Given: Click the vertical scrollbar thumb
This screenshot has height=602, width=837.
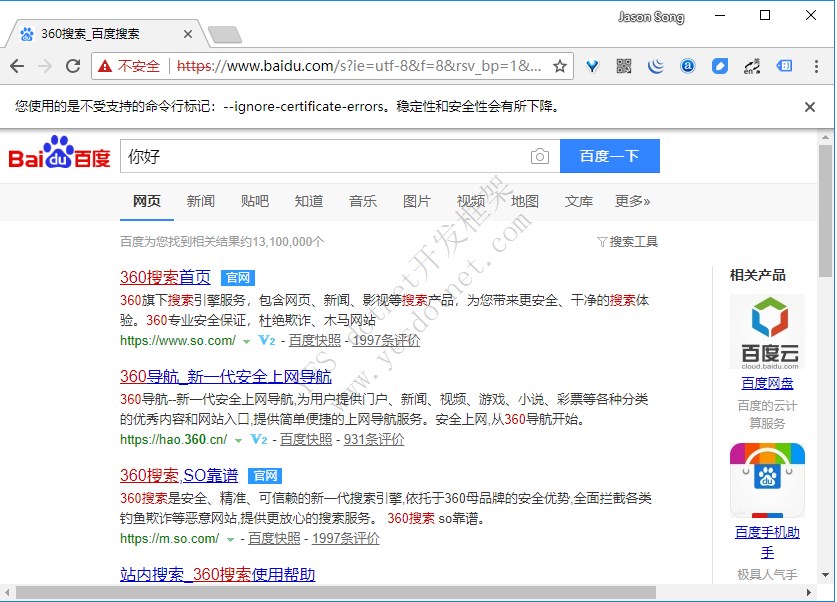Looking at the screenshot, I should click(x=826, y=211).
